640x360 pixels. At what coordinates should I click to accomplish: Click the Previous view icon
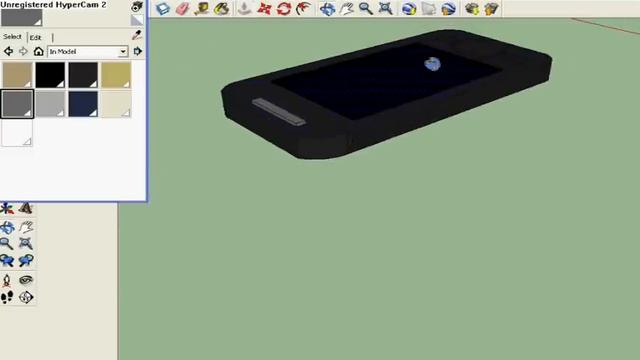(7, 260)
